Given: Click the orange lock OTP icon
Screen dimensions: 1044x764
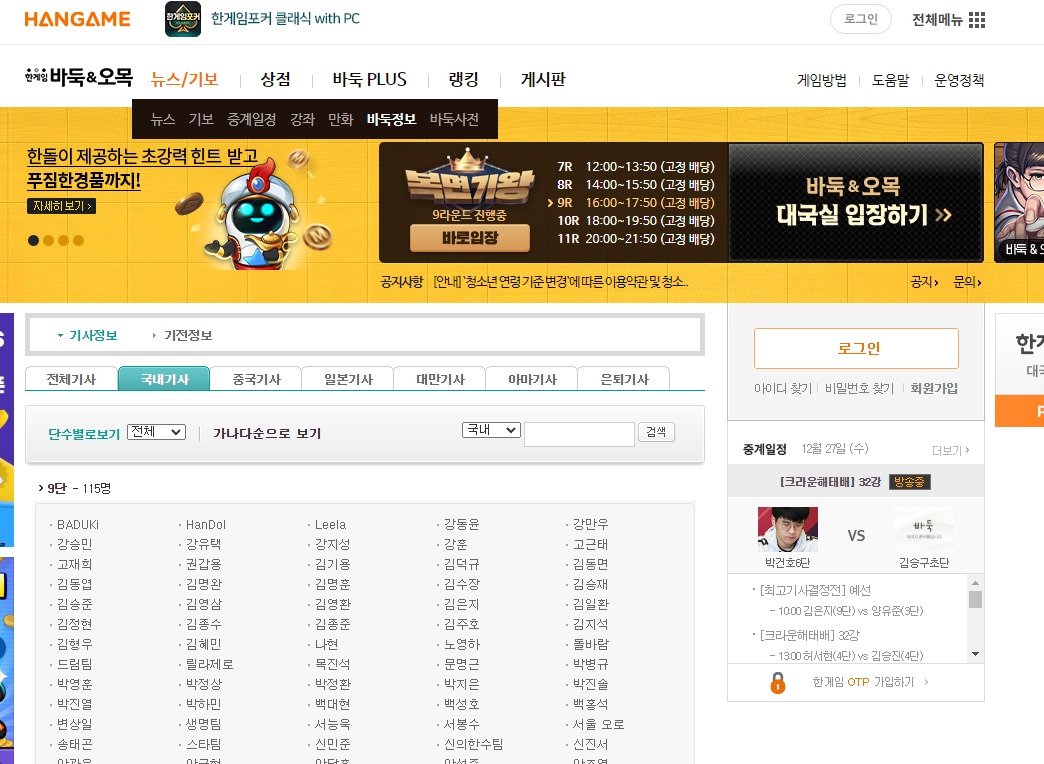Looking at the screenshot, I should (778, 682).
